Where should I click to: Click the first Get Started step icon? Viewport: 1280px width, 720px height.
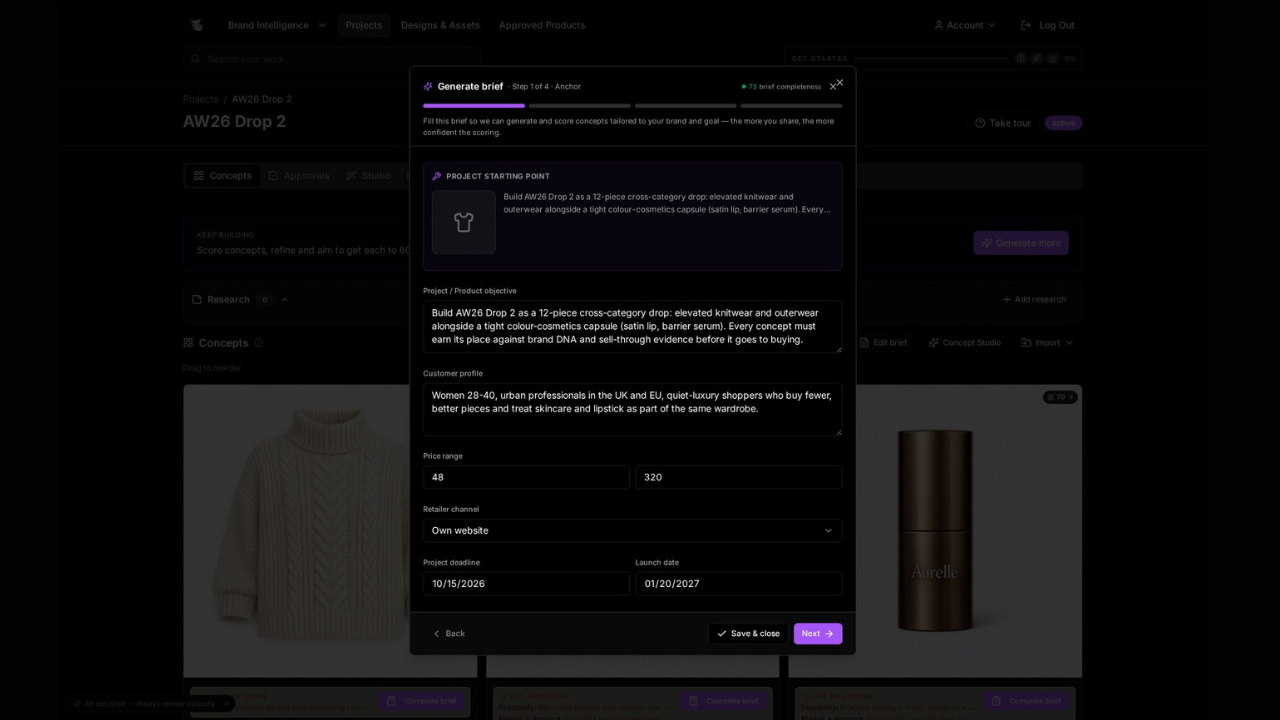pyautogui.click(x=1021, y=59)
